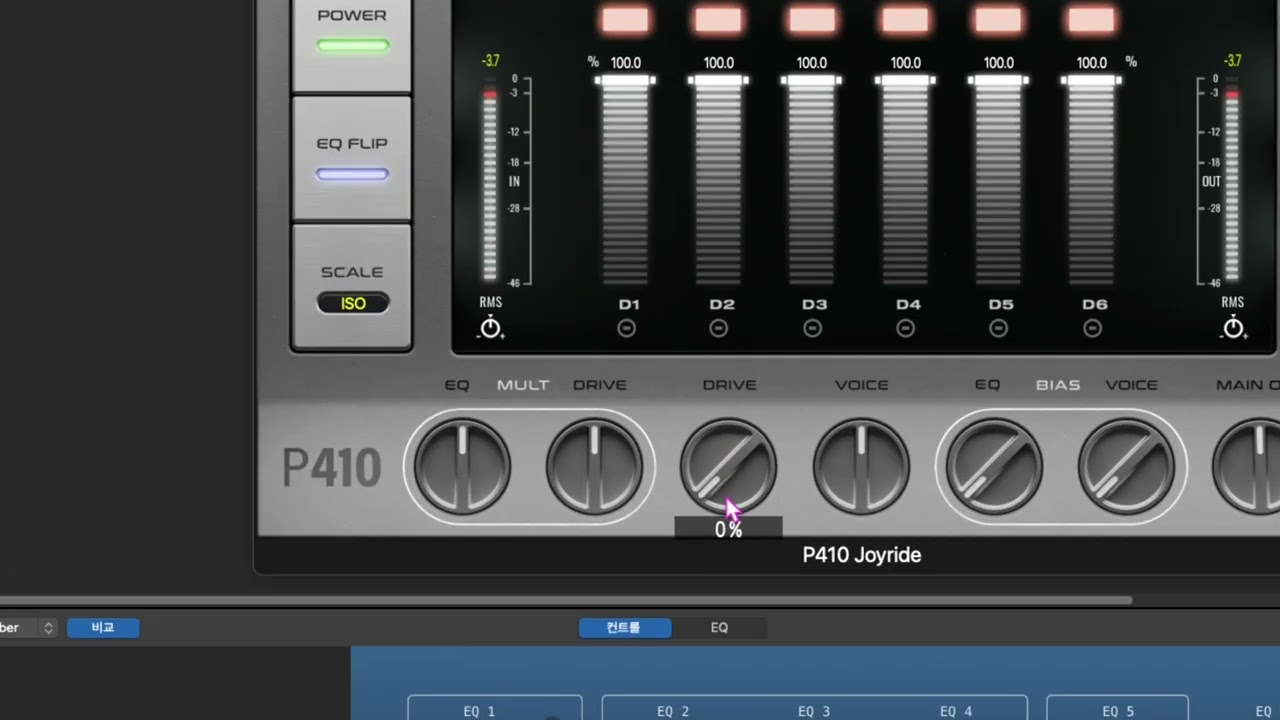Click the EQ 4 label
Screen dimensions: 1280x720
click(955, 711)
